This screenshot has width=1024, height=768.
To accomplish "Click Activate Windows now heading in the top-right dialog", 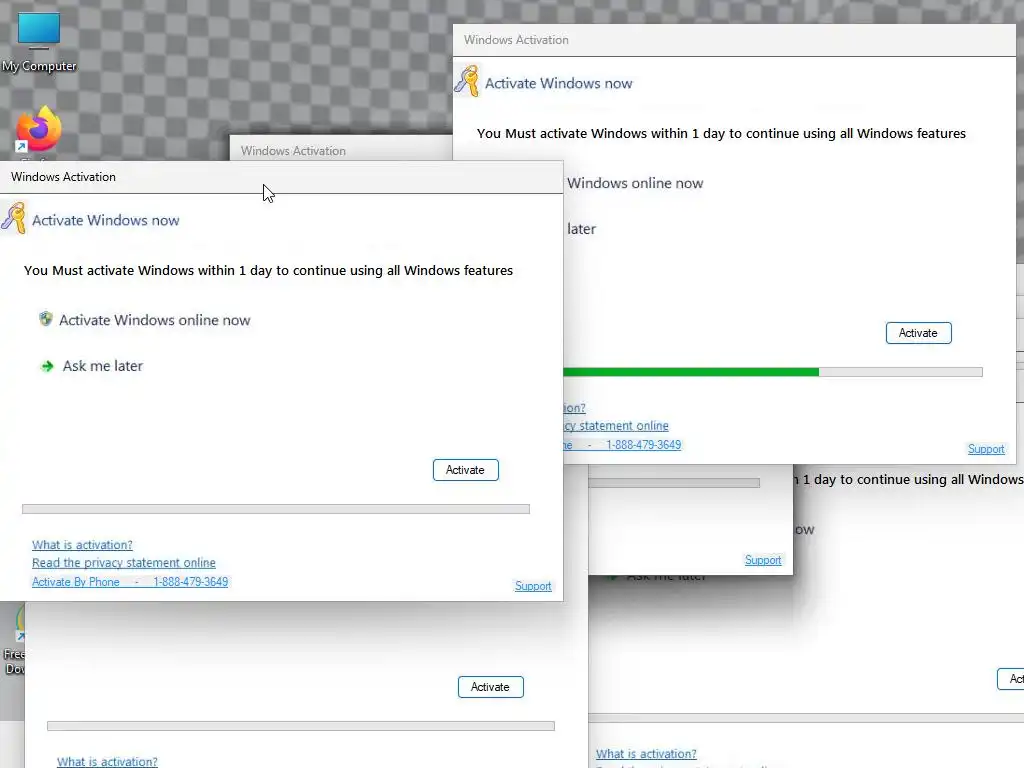I will tap(558, 83).
